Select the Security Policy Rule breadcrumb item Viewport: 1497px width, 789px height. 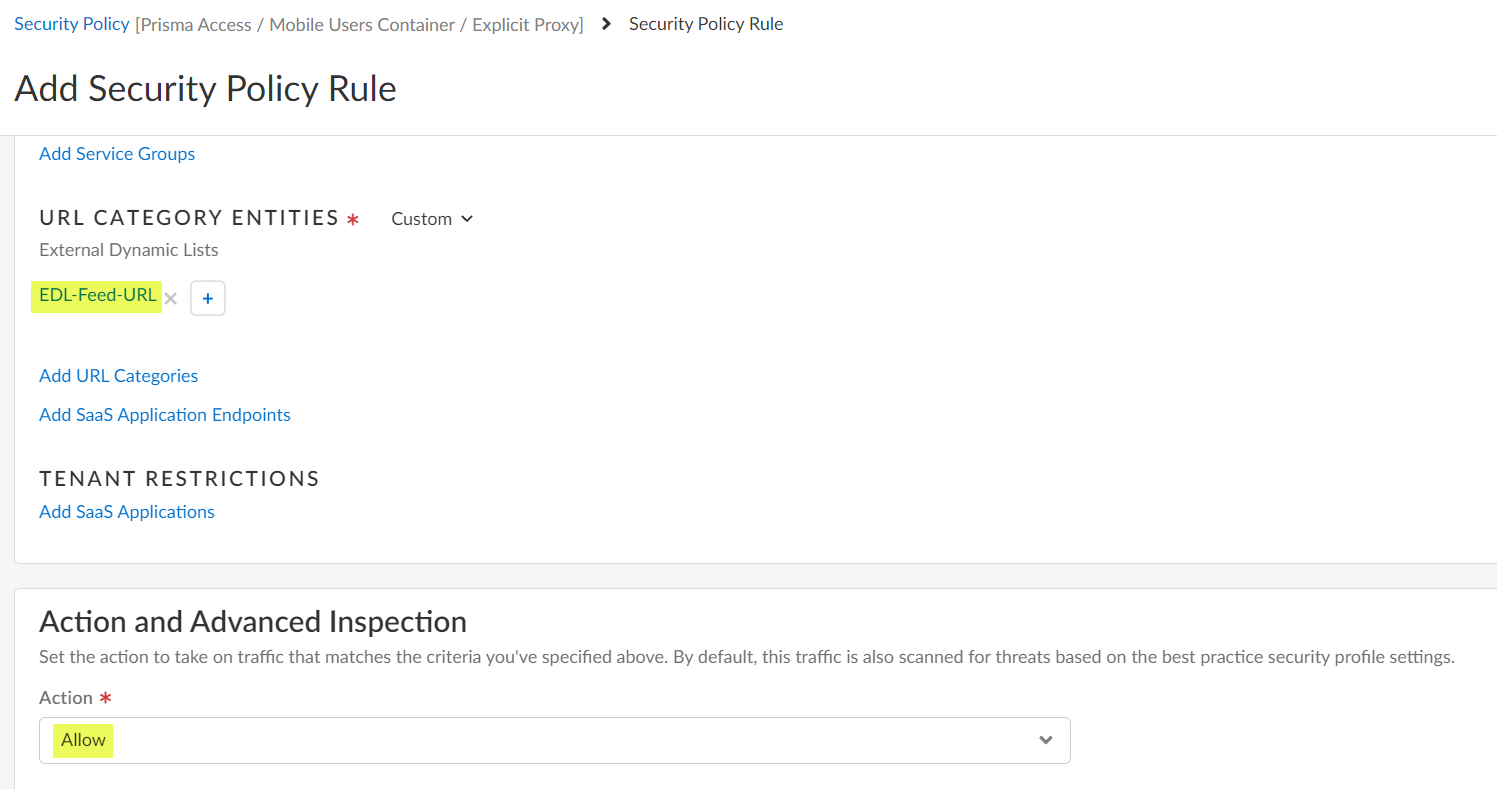(x=706, y=23)
